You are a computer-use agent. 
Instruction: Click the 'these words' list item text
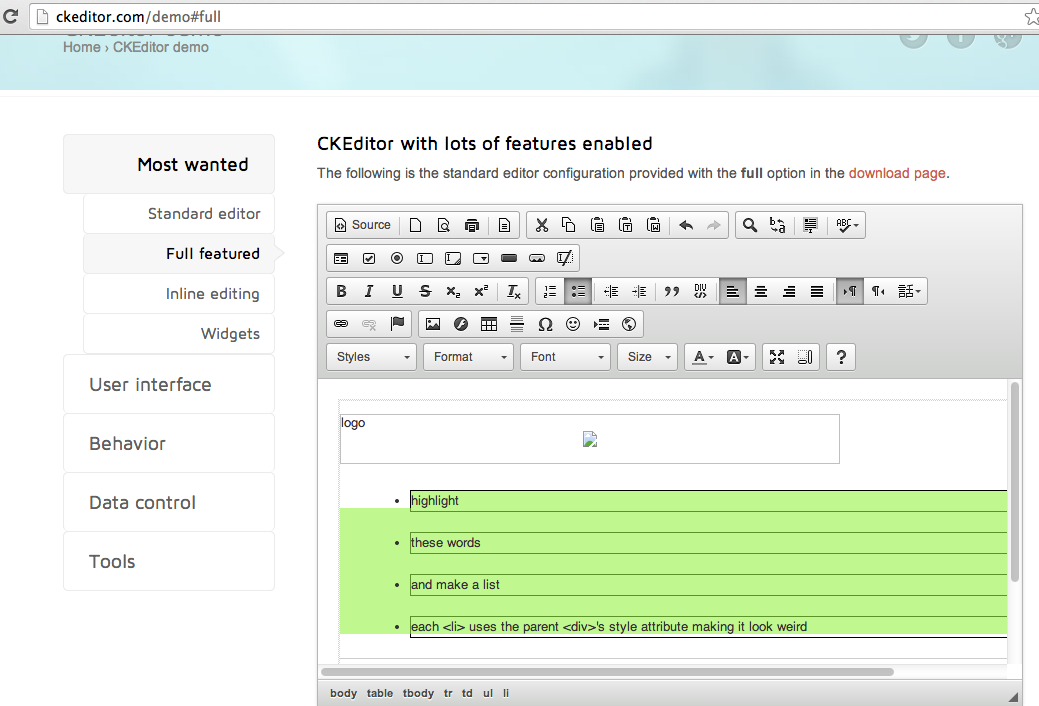pyautogui.click(x=445, y=543)
